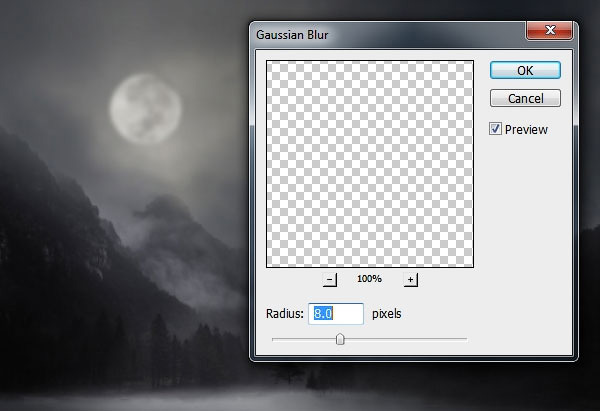The height and width of the screenshot is (411, 600).
Task: Click the pixels unit label
Action: (386, 314)
